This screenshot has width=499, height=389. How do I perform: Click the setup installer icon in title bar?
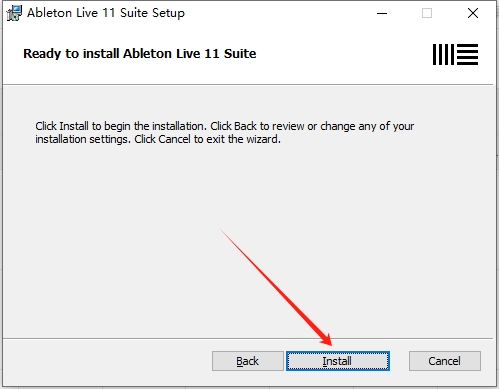click(x=14, y=13)
